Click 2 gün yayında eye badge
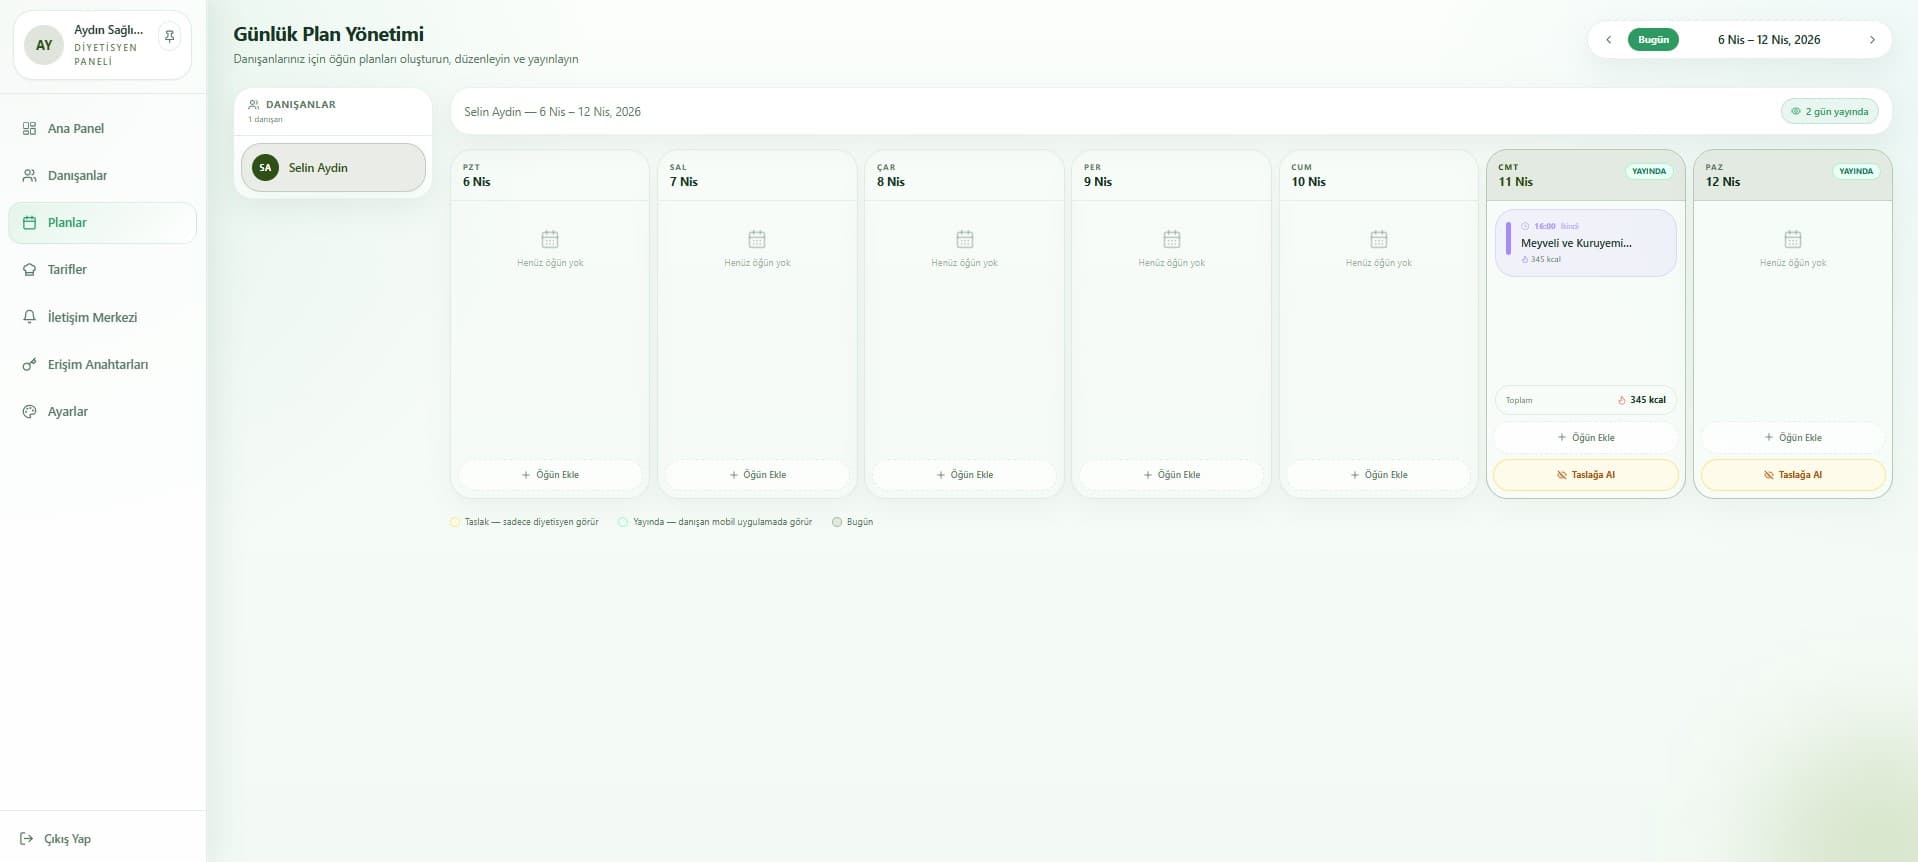The height and width of the screenshot is (862, 1918). point(1829,111)
